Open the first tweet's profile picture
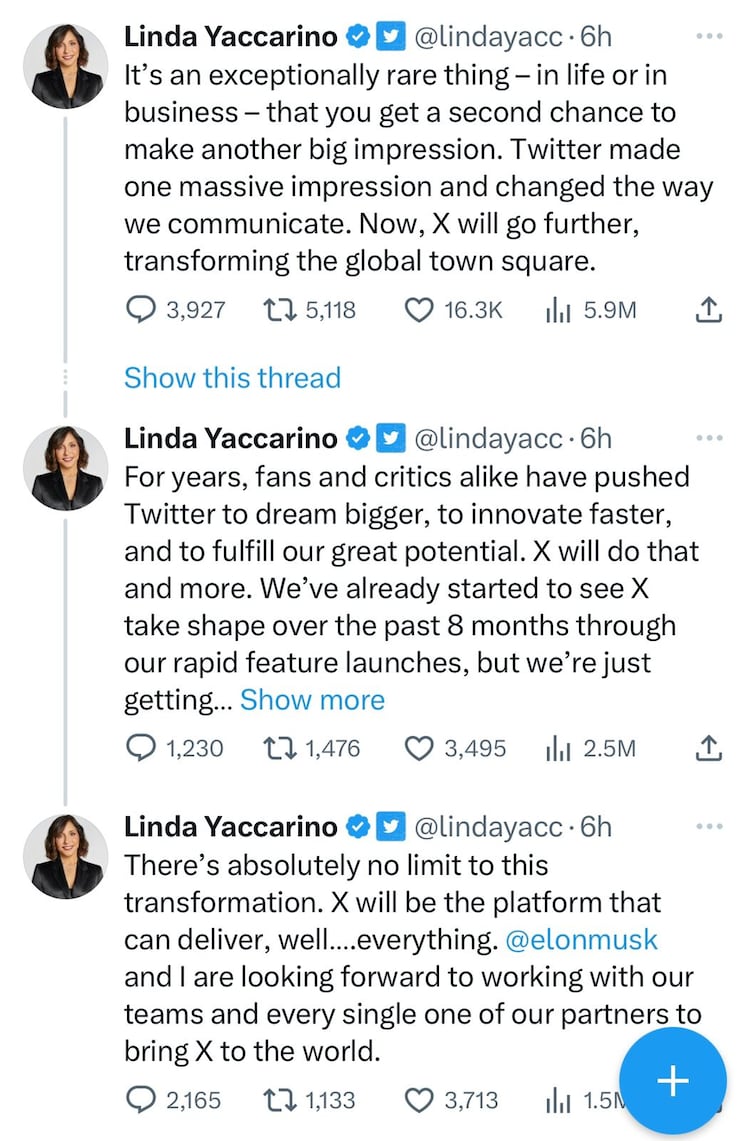Screen dimensions: 750x1141 pyautogui.click(x=65, y=65)
